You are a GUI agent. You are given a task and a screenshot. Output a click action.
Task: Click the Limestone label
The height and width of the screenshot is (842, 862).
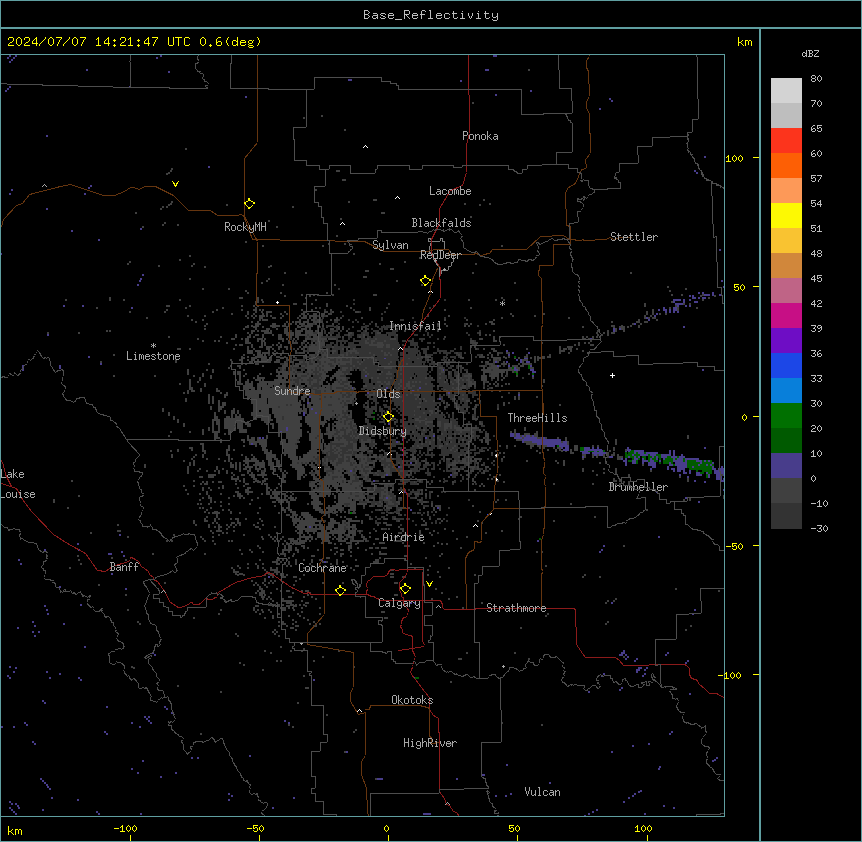click(153, 356)
